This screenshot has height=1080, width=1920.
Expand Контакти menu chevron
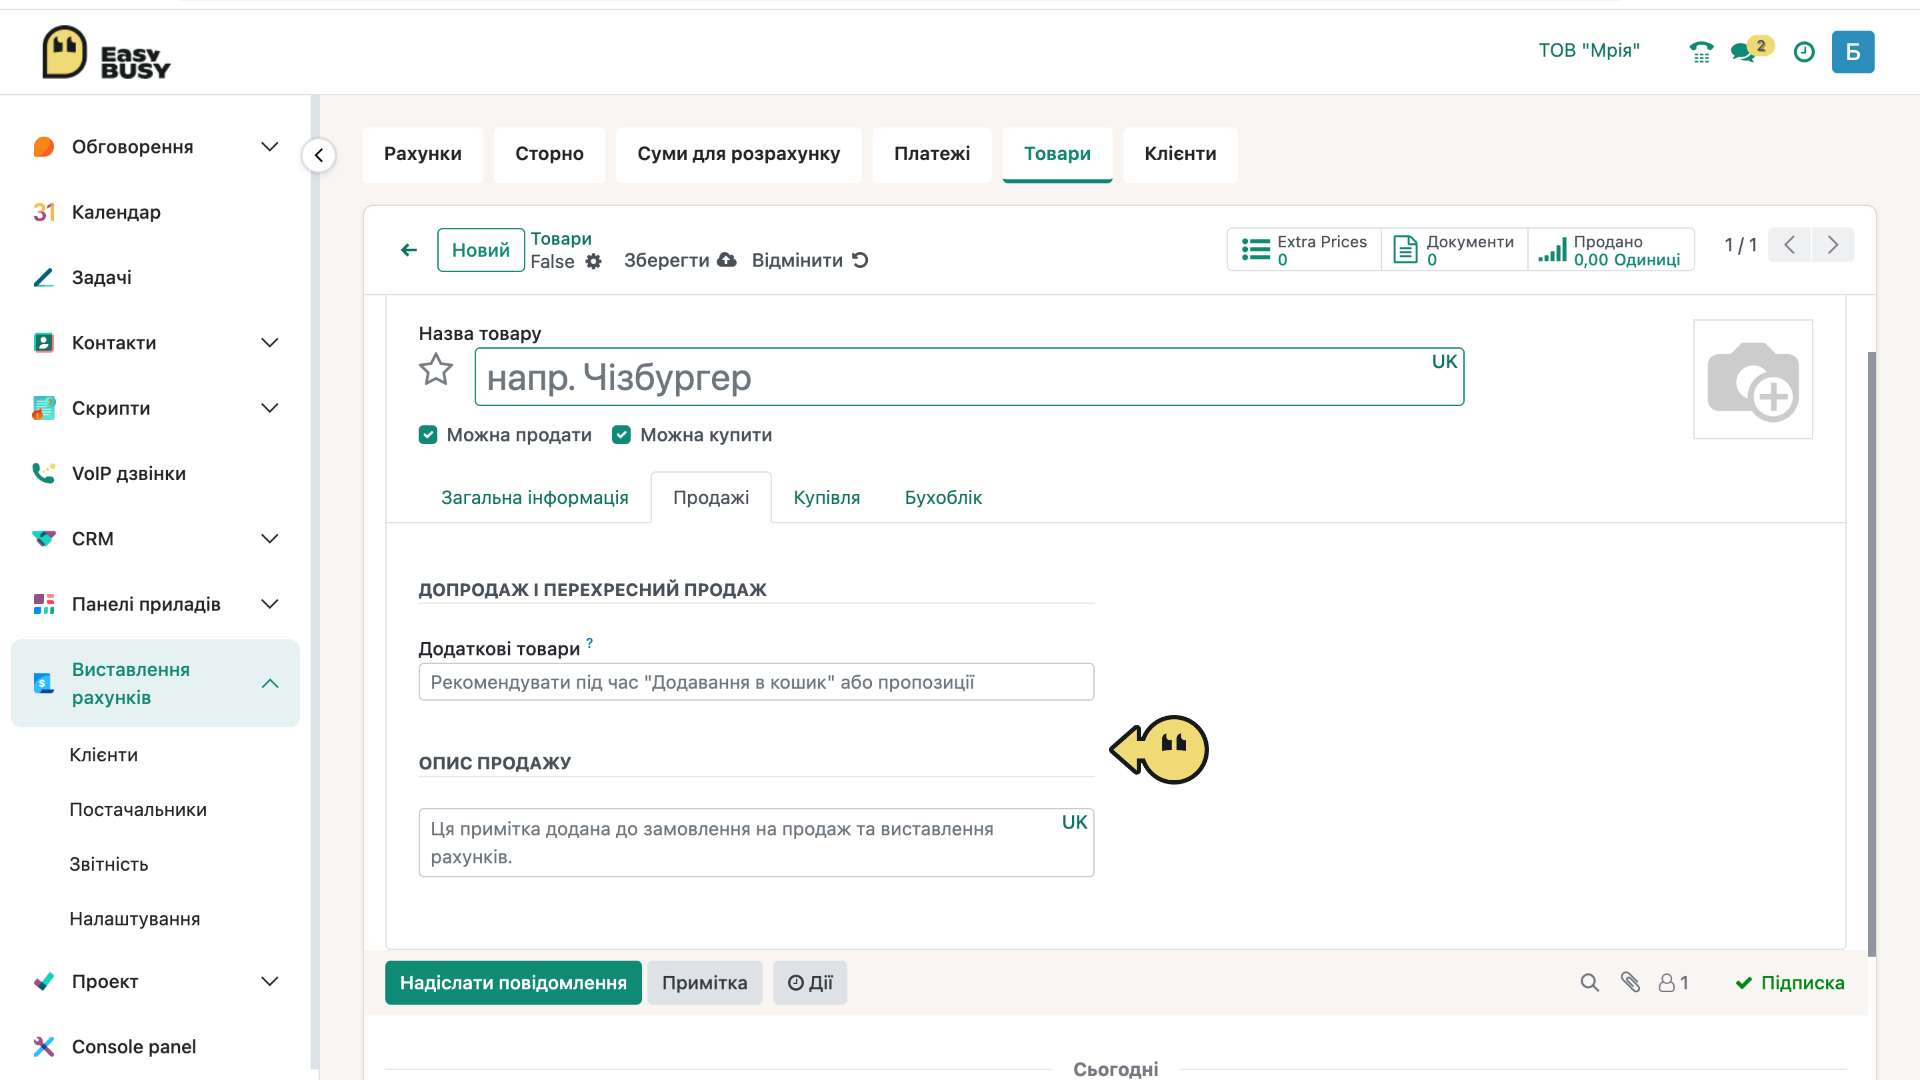(270, 343)
